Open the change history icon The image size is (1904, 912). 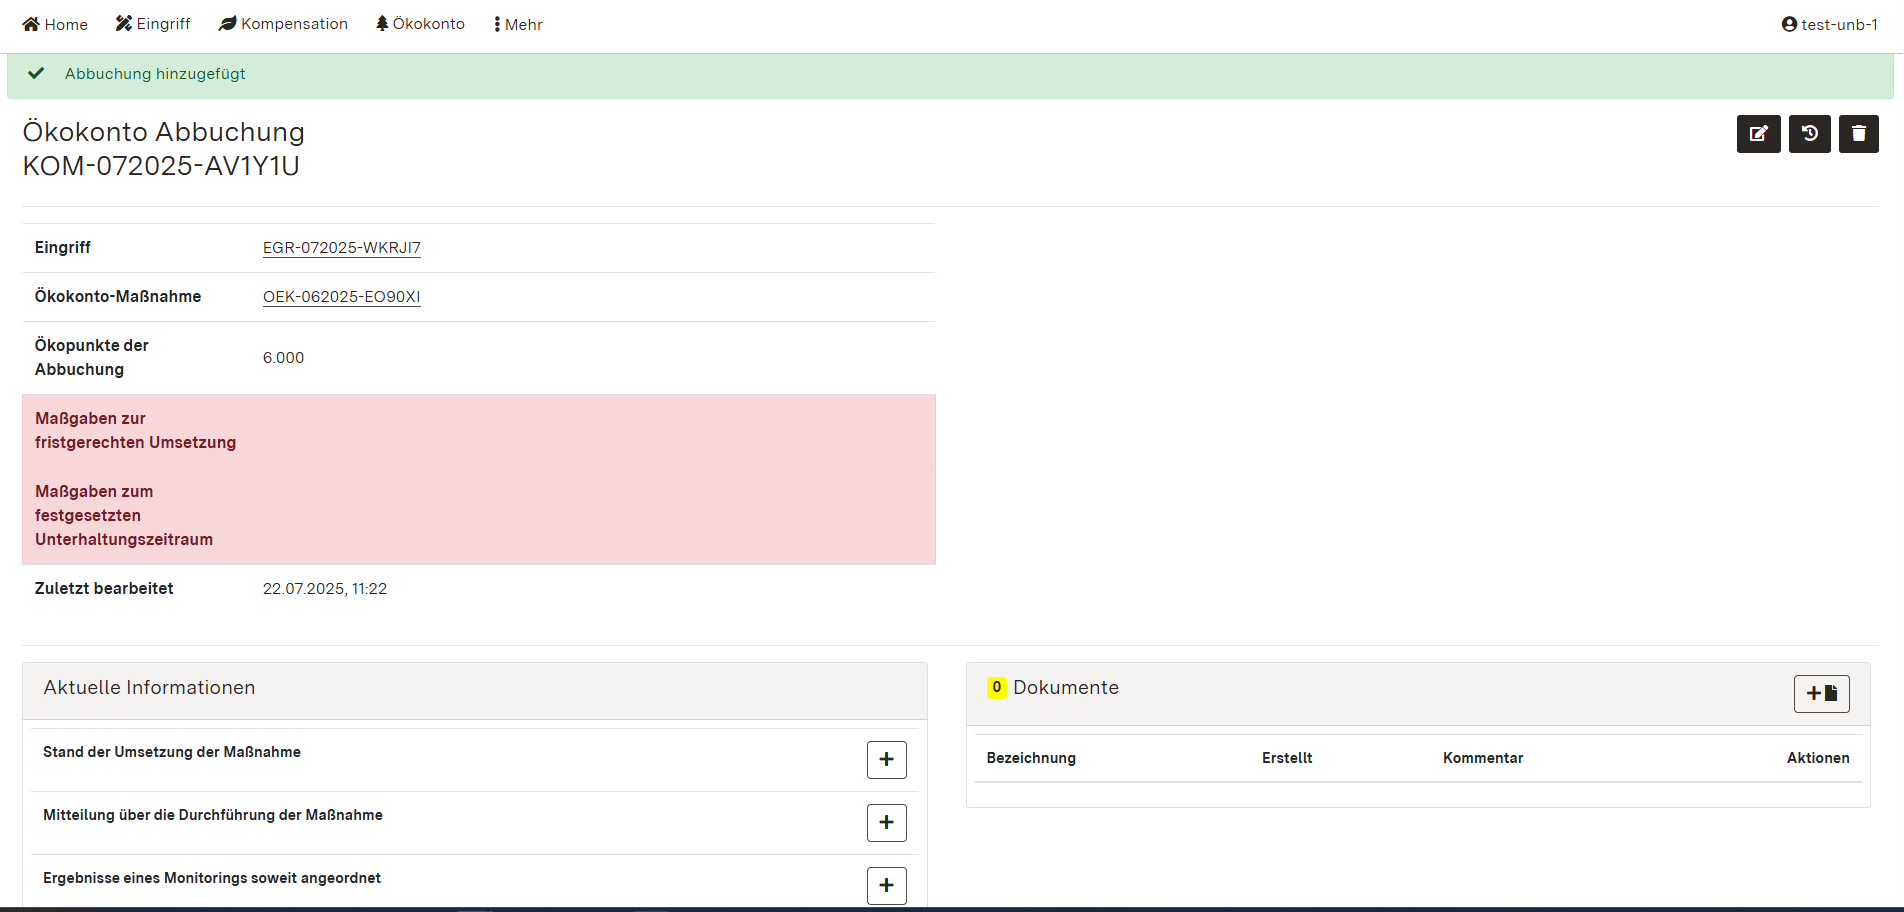(1808, 133)
